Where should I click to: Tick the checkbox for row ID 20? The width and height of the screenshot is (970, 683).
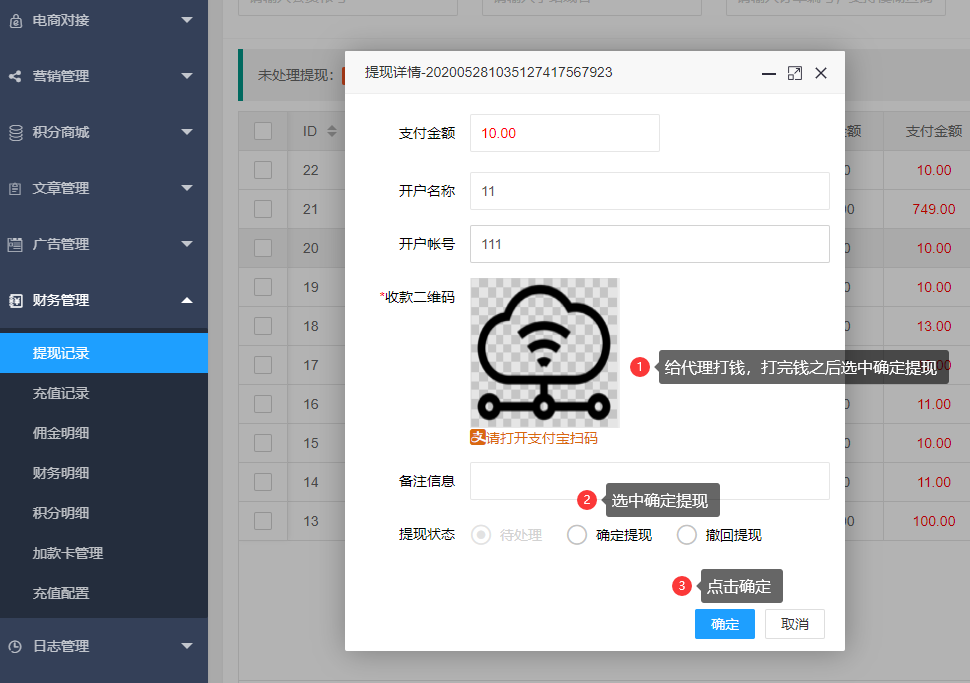[x=263, y=248]
